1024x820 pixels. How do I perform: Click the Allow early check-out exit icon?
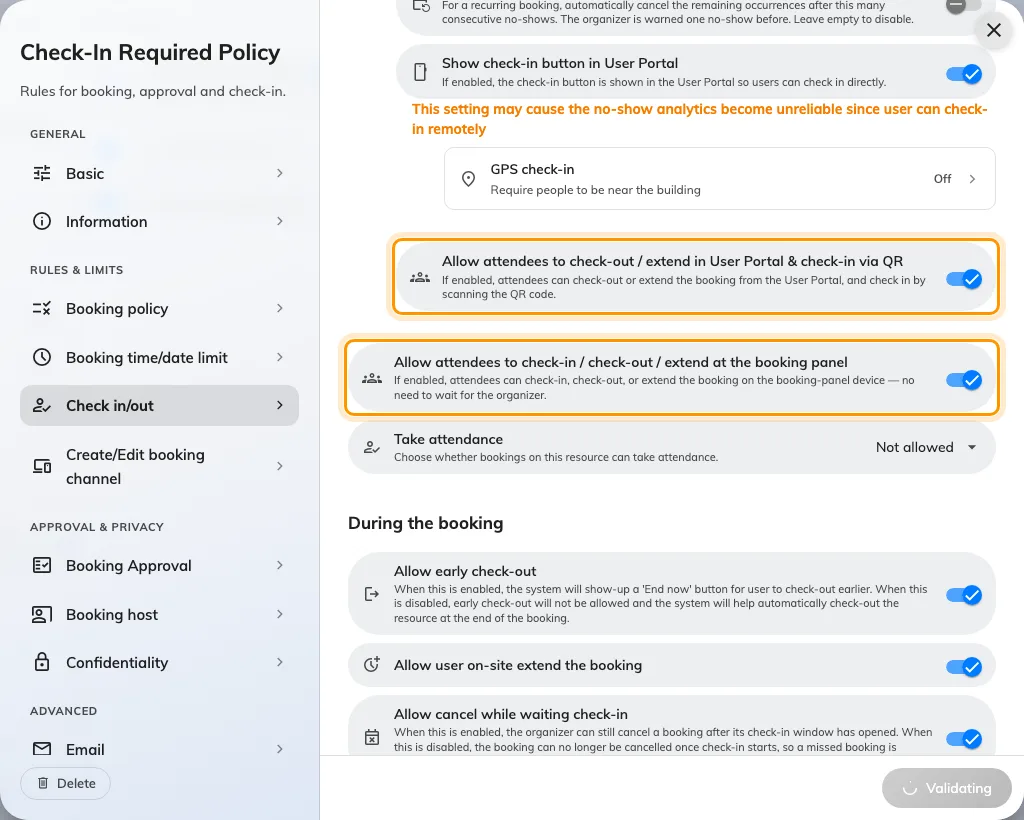372,594
